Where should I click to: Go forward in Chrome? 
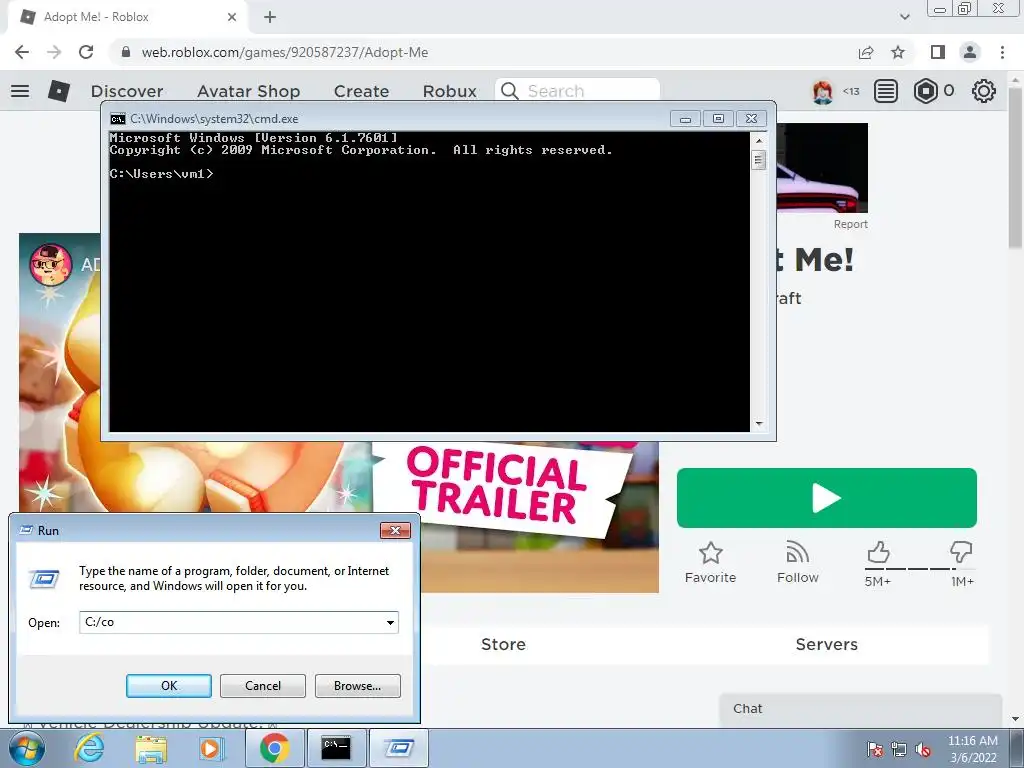click(x=54, y=52)
